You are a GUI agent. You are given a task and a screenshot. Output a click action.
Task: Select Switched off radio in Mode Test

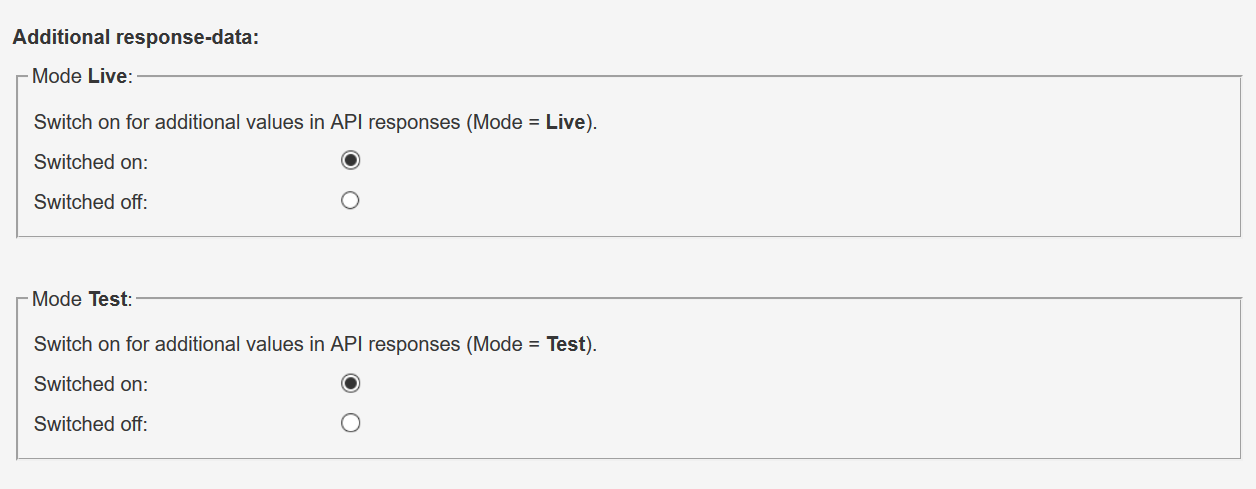(350, 423)
